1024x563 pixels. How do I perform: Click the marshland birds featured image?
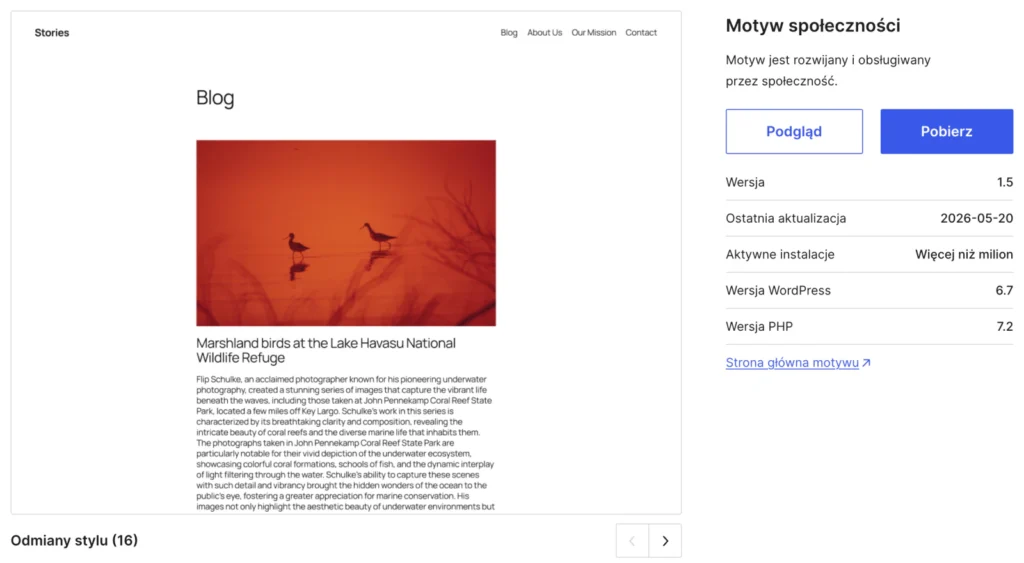click(x=345, y=233)
